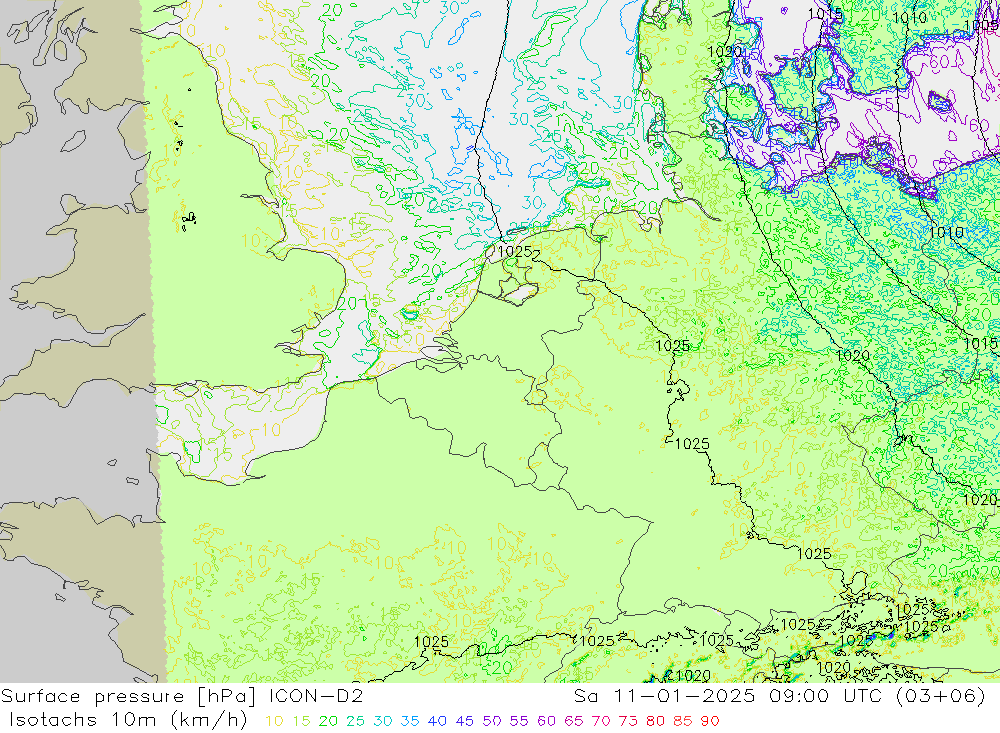The height and width of the screenshot is (733, 1000).
Task: Click the yellow '10' value in the legend
Action: pyautogui.click(x=274, y=721)
